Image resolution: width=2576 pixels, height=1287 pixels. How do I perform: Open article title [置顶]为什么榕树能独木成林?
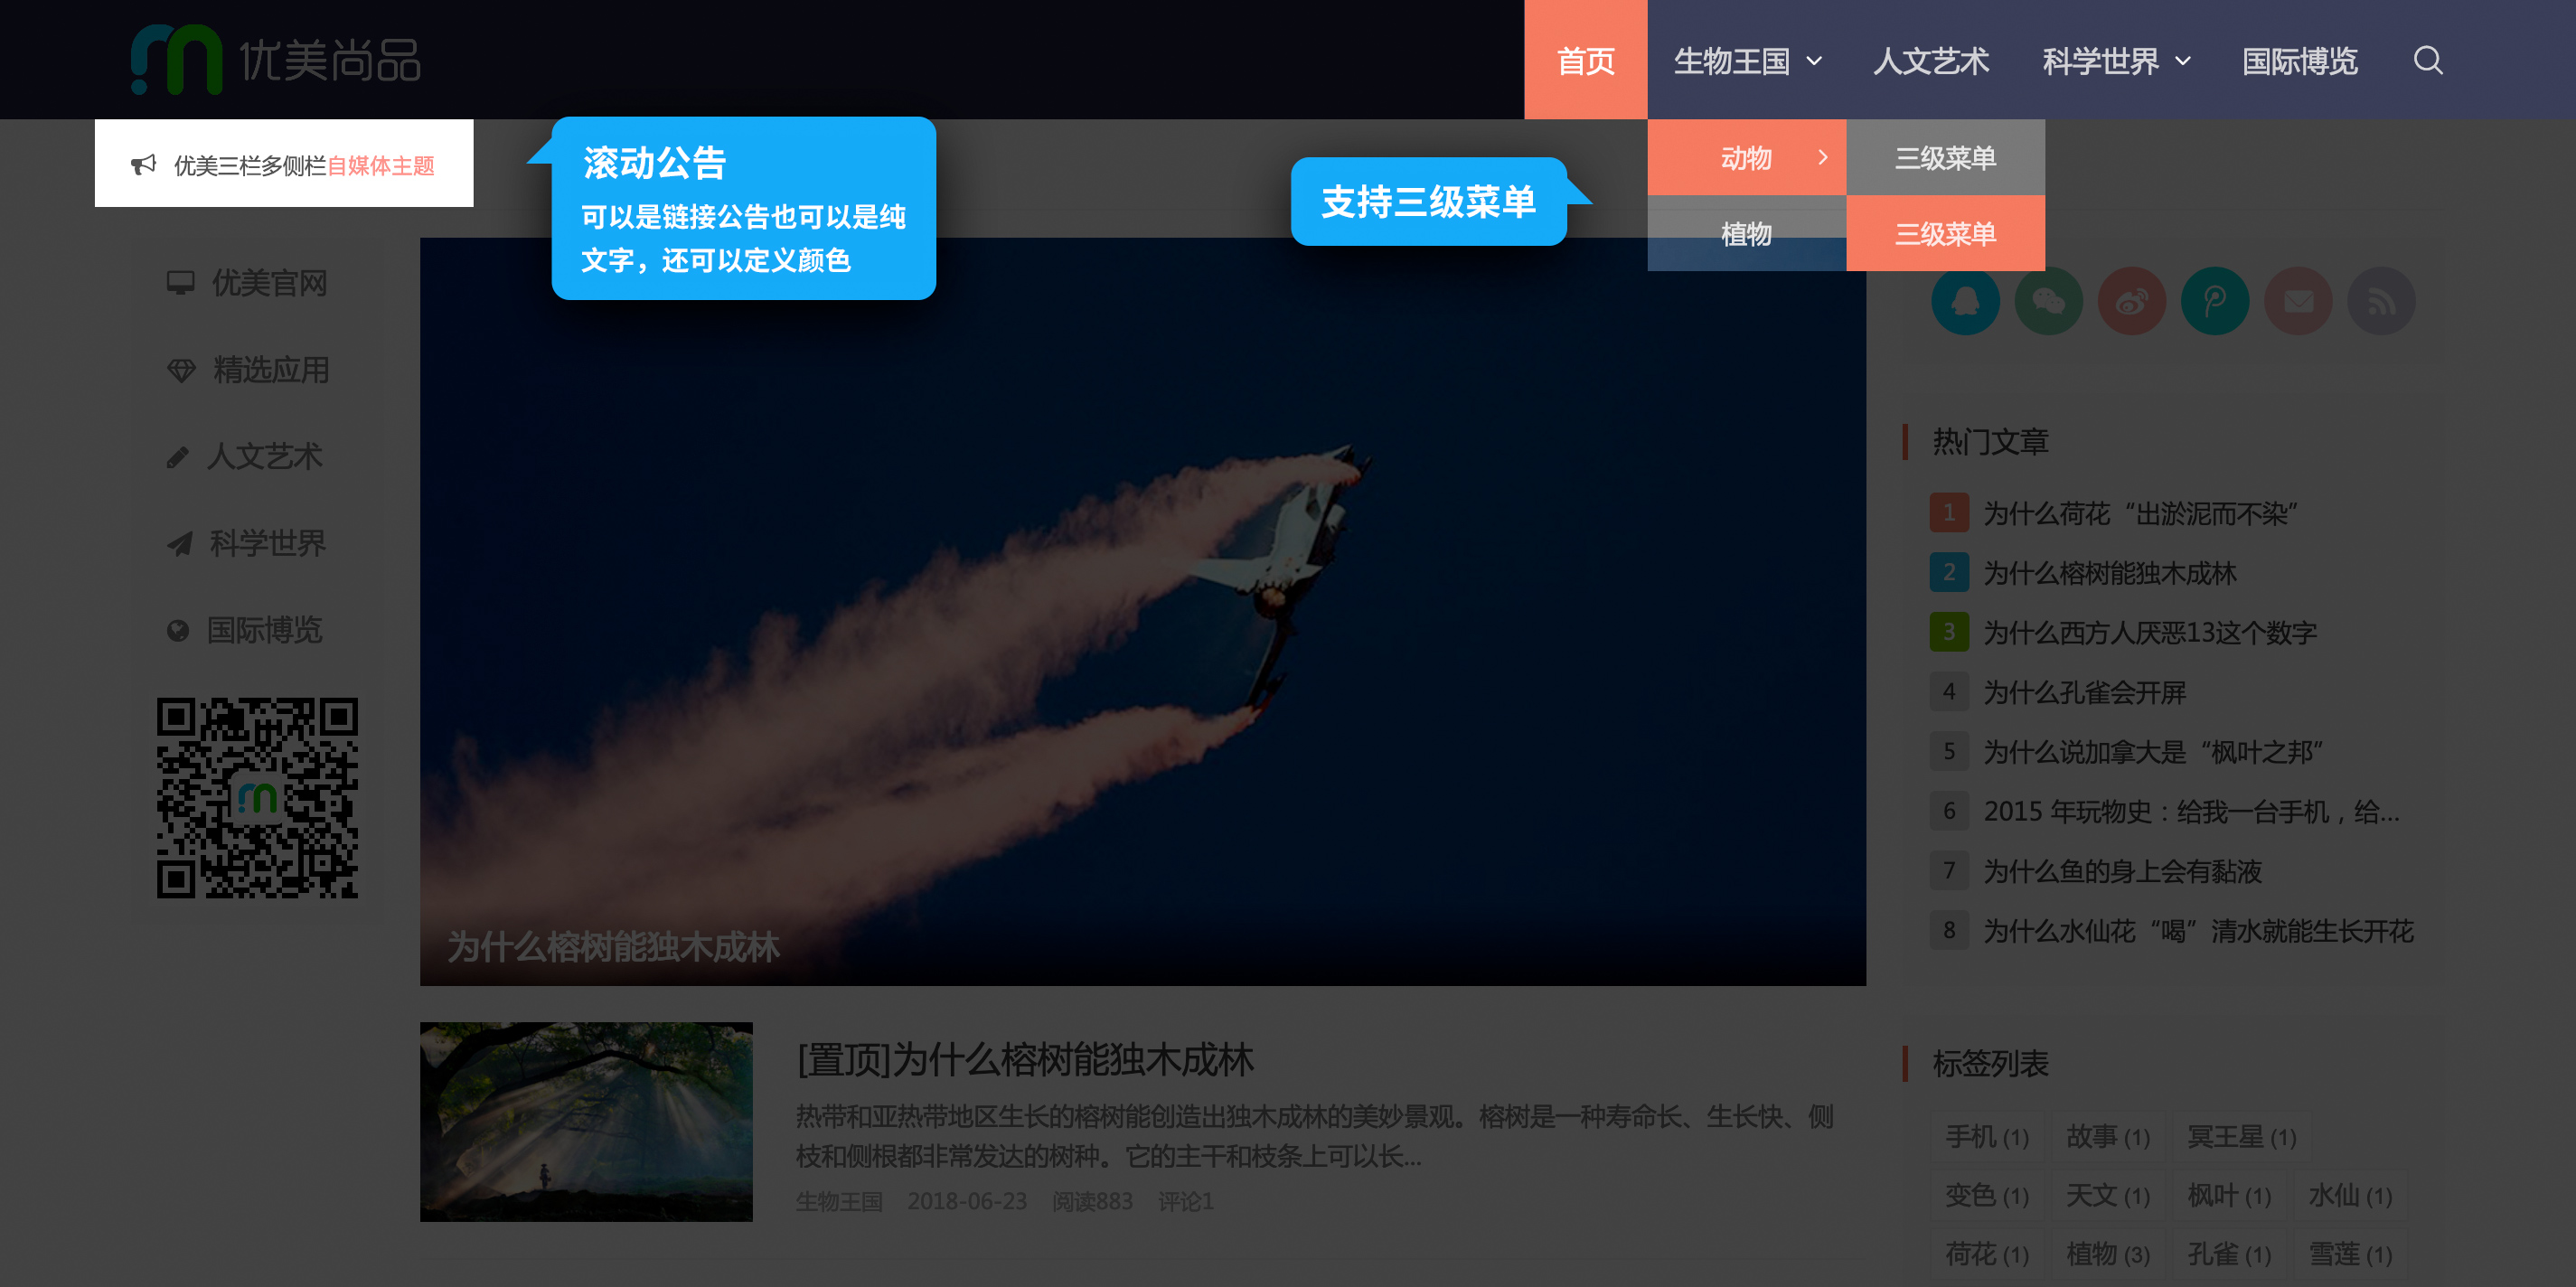point(1025,1059)
